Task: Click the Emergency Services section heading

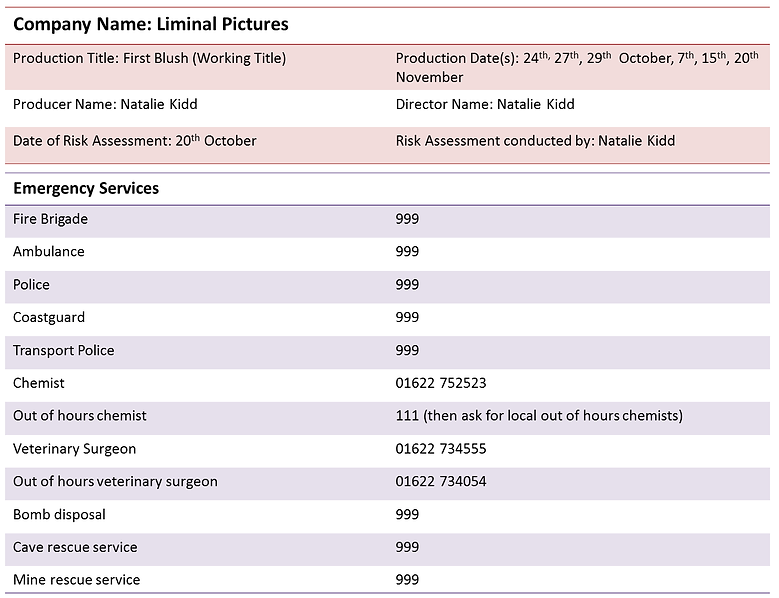Action: 86,188
